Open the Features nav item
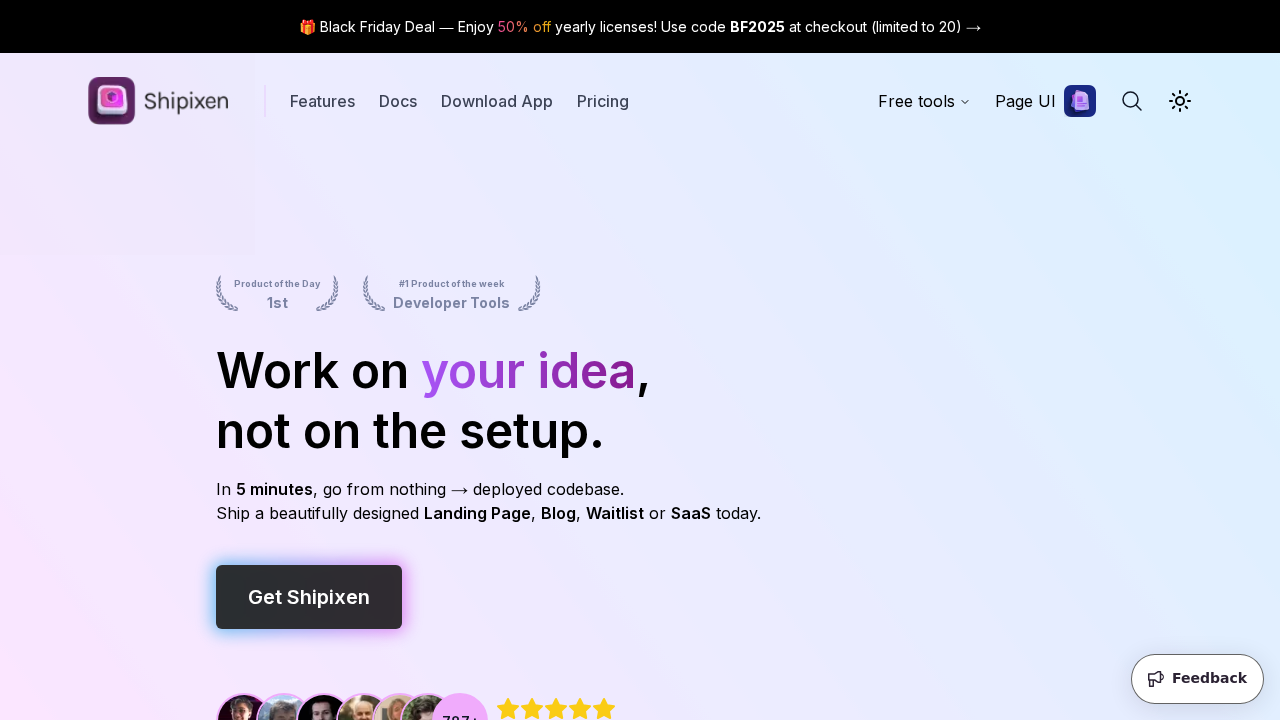The height and width of the screenshot is (720, 1280). click(322, 101)
